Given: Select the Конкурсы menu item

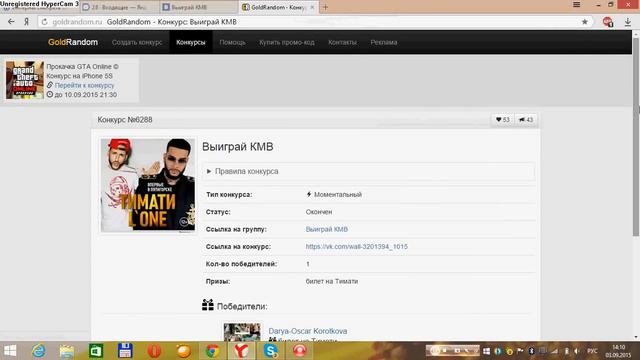Looking at the screenshot, I should pyautogui.click(x=191, y=42).
